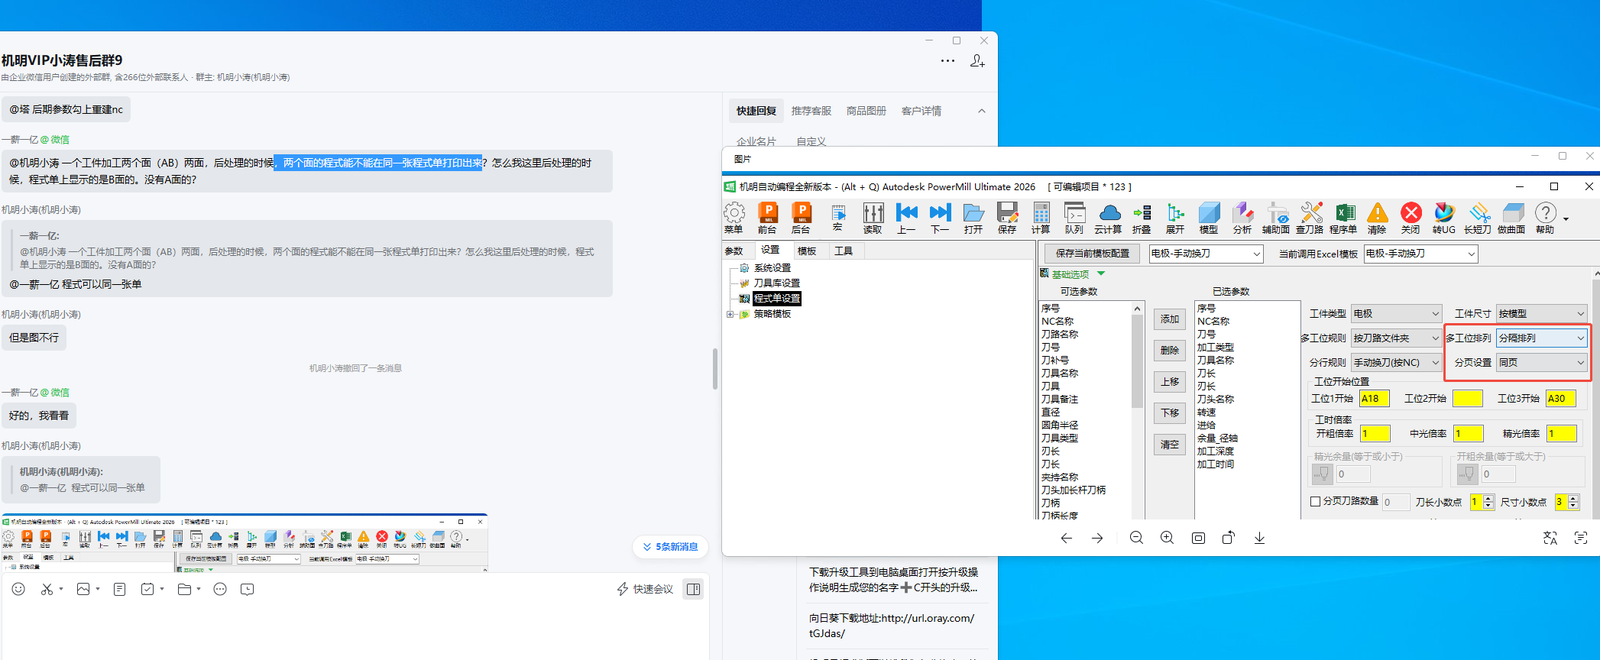Open the 工件类型 电极 dropdown
This screenshot has height=660, width=1600.
(1396, 313)
